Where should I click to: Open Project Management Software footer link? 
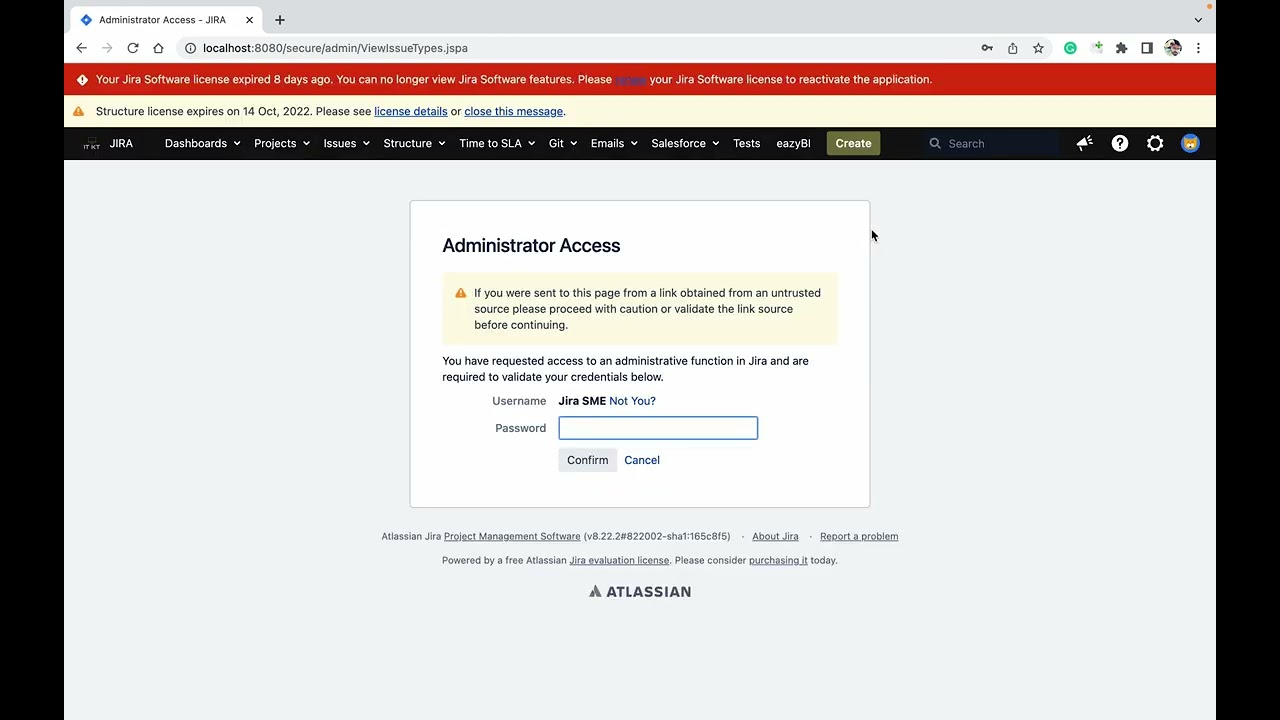click(x=512, y=537)
